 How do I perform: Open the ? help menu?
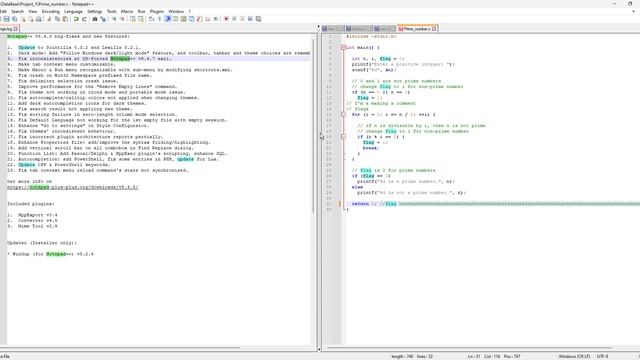[x=189, y=11]
